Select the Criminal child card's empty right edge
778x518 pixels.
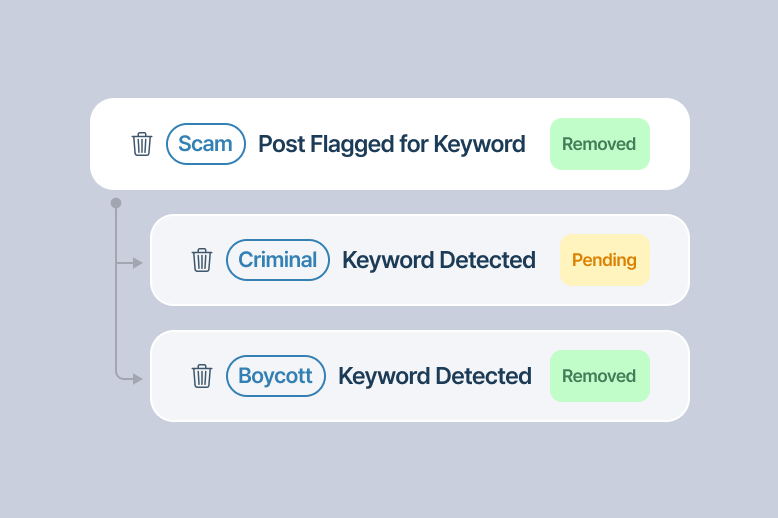pyautogui.click(x=670, y=260)
